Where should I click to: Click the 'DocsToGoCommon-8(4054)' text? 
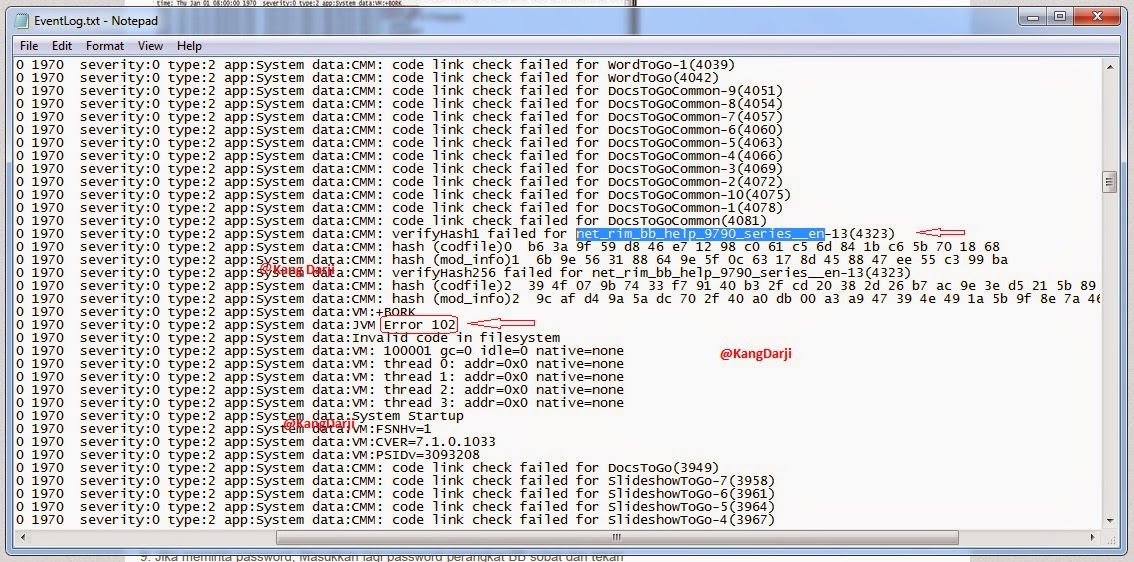pyautogui.click(x=696, y=103)
